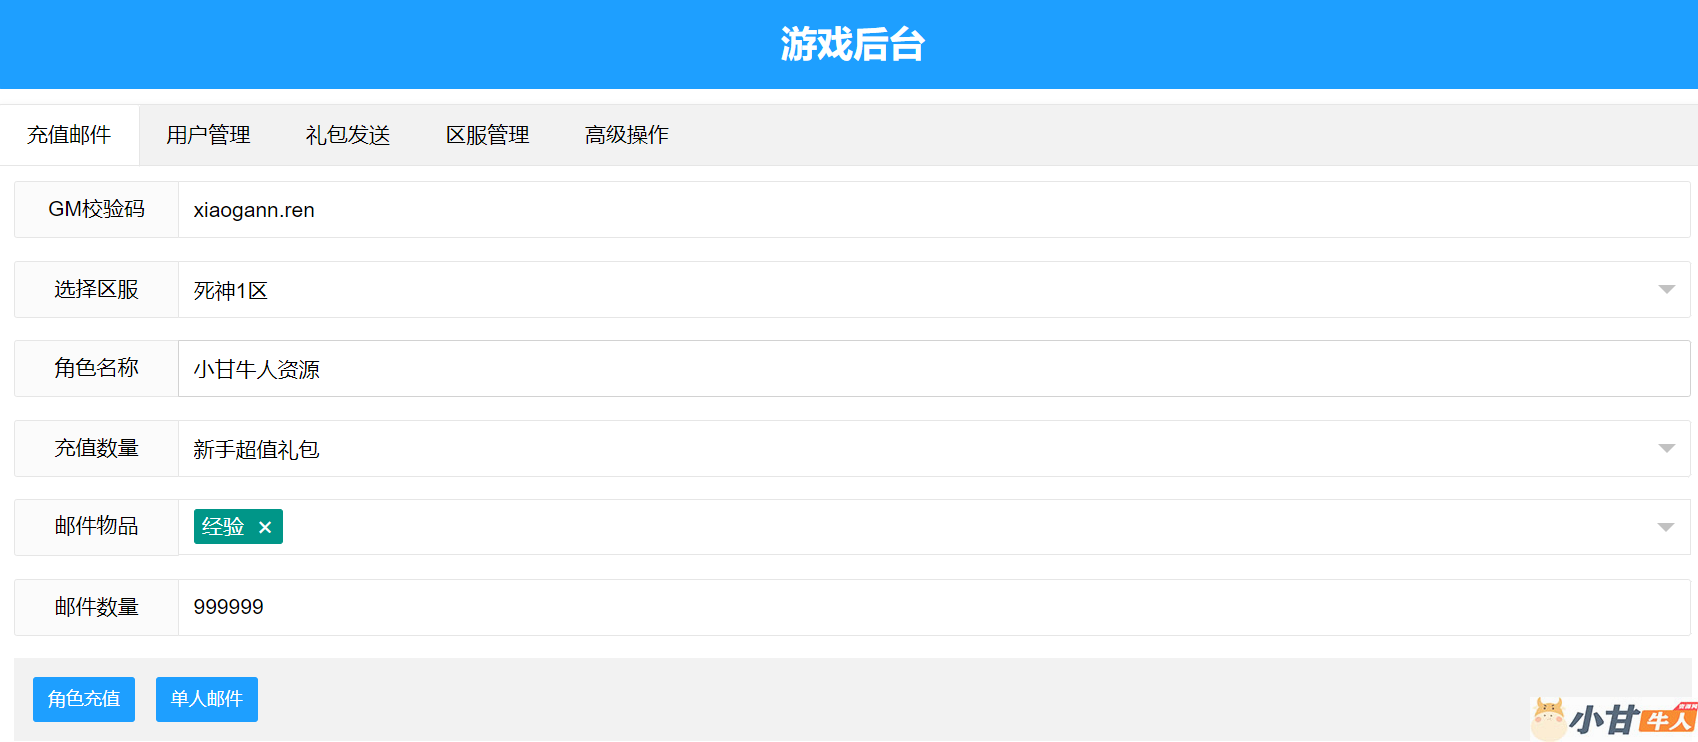This screenshot has height=742, width=1698.
Task: Click the 邮件数量 field label
Action: tap(97, 607)
